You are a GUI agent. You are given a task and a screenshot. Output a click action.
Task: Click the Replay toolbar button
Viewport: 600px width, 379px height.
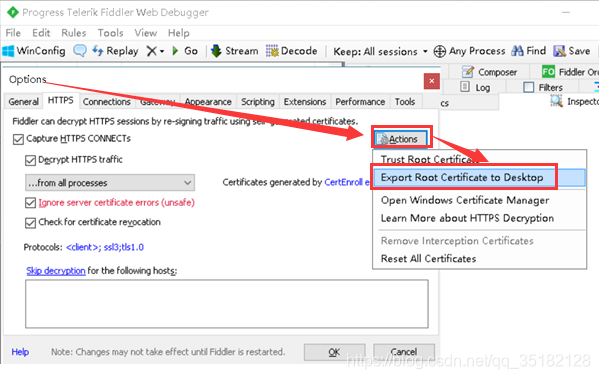pyautogui.click(x=116, y=51)
